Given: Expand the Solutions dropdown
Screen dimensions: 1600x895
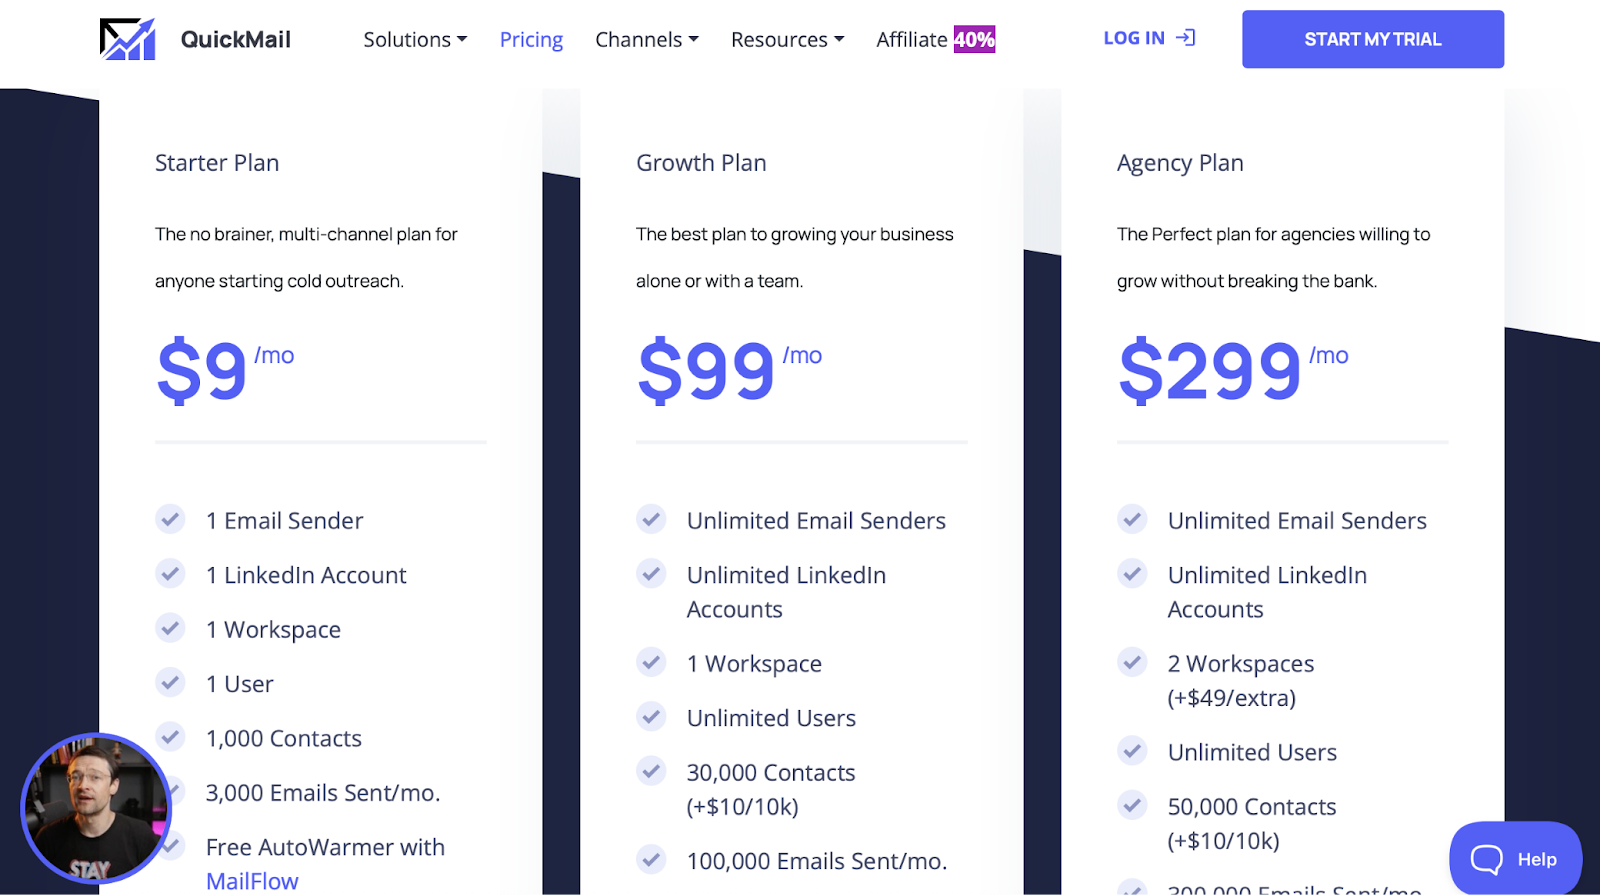Looking at the screenshot, I should (x=415, y=39).
